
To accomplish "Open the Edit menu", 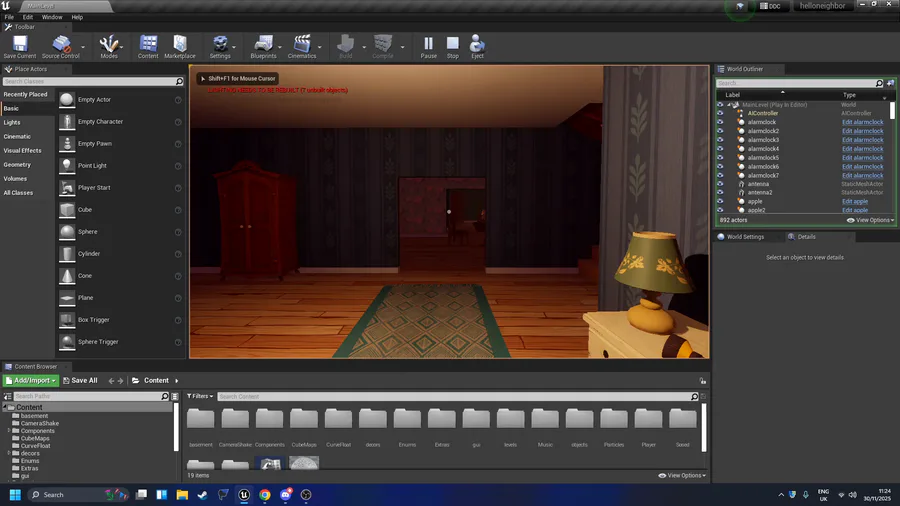I will coord(28,17).
